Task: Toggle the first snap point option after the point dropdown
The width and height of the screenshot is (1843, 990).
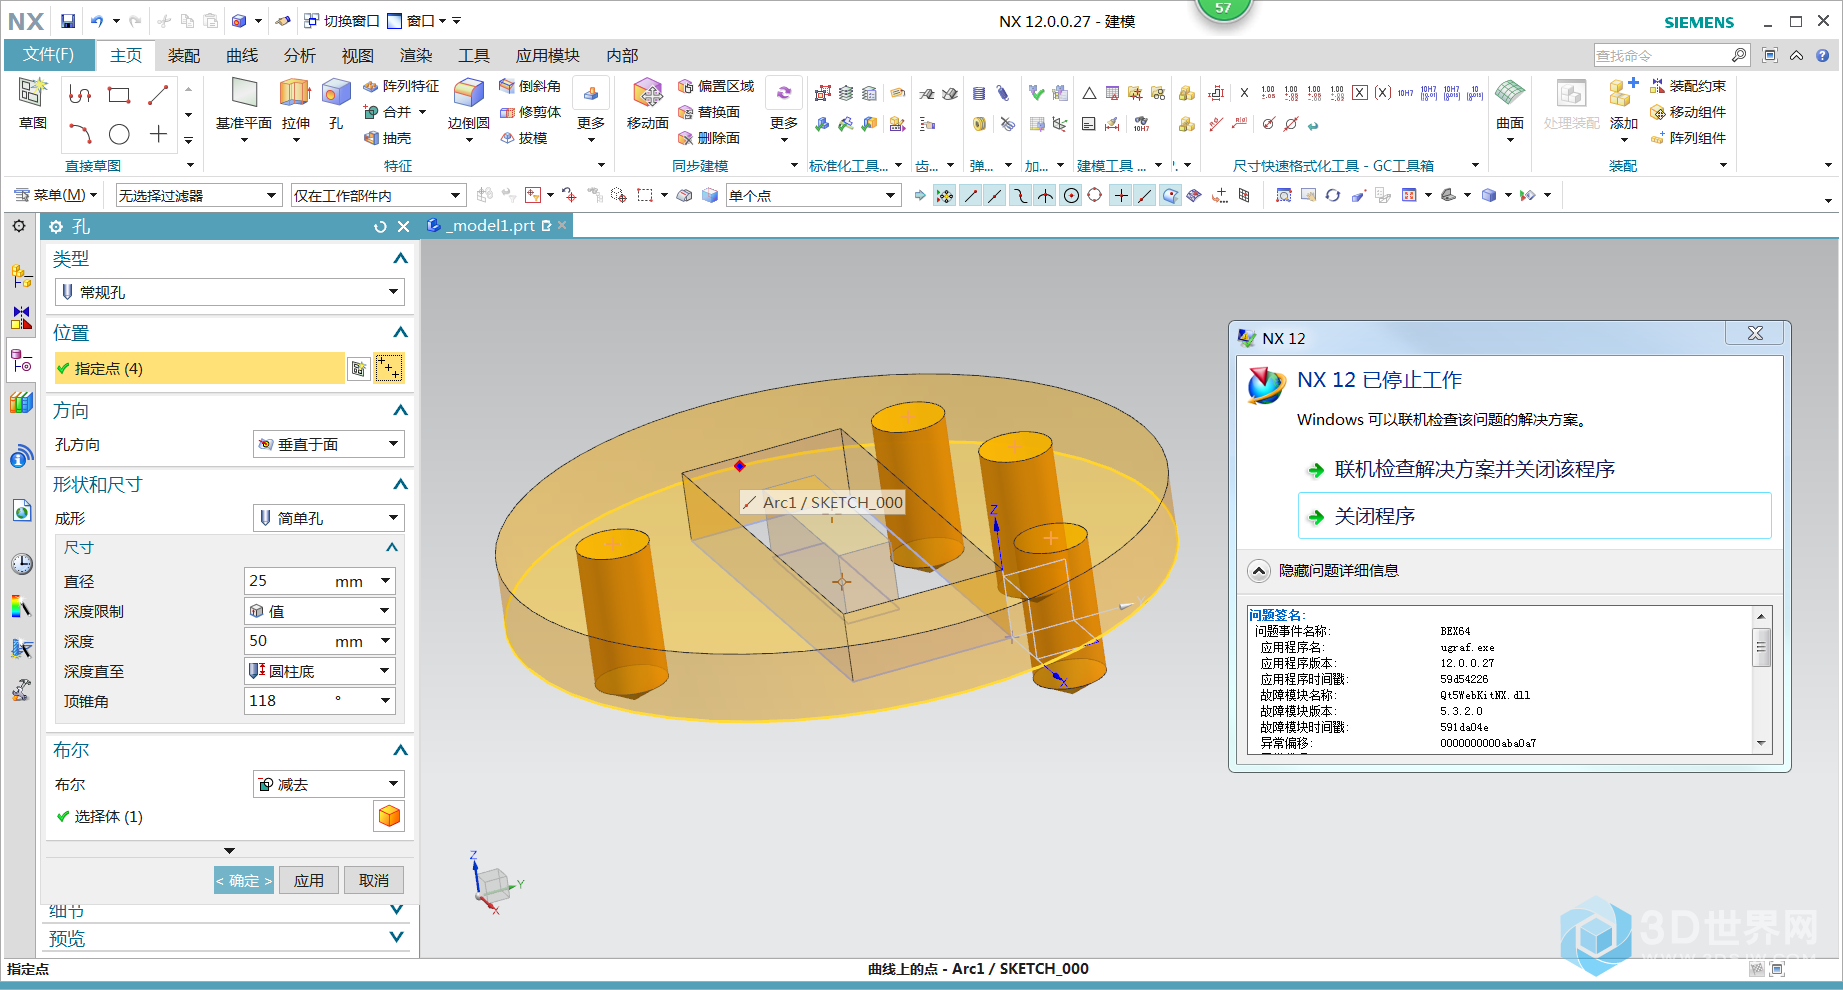Action: point(944,196)
